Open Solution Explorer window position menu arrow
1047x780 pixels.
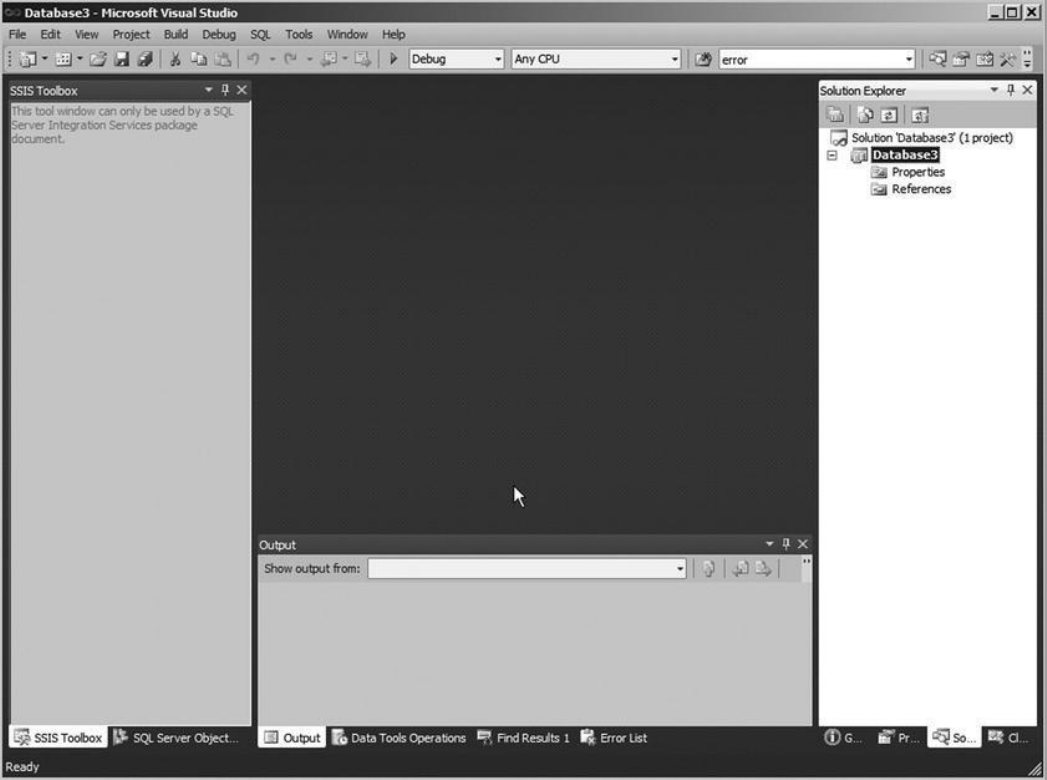994,89
